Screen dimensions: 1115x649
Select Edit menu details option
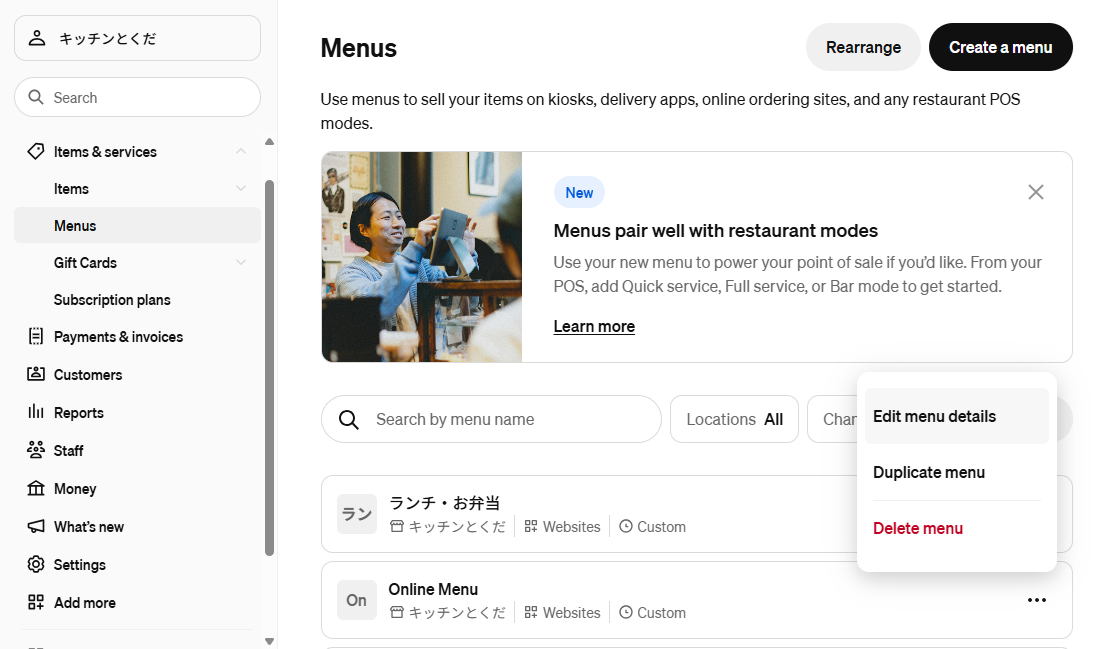click(x=956, y=417)
